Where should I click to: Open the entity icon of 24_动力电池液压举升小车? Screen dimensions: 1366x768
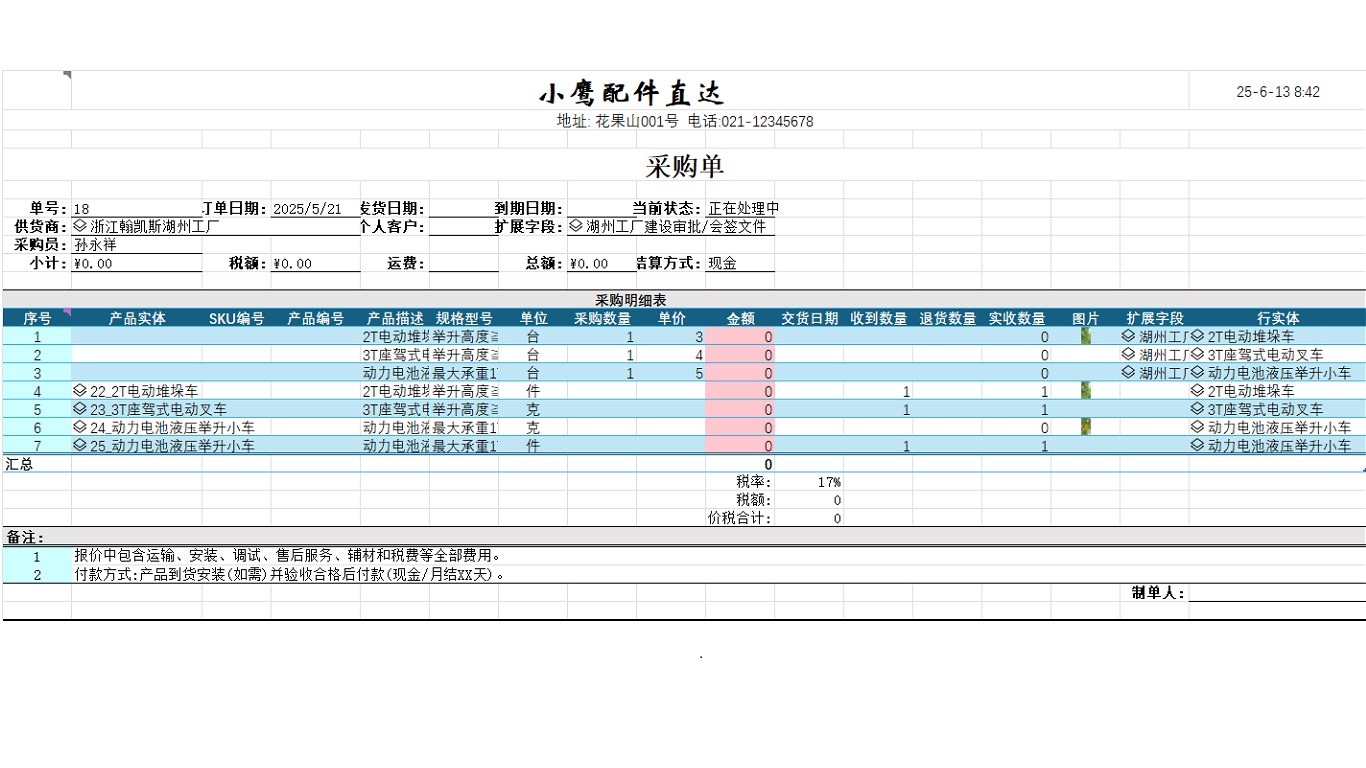coord(79,427)
